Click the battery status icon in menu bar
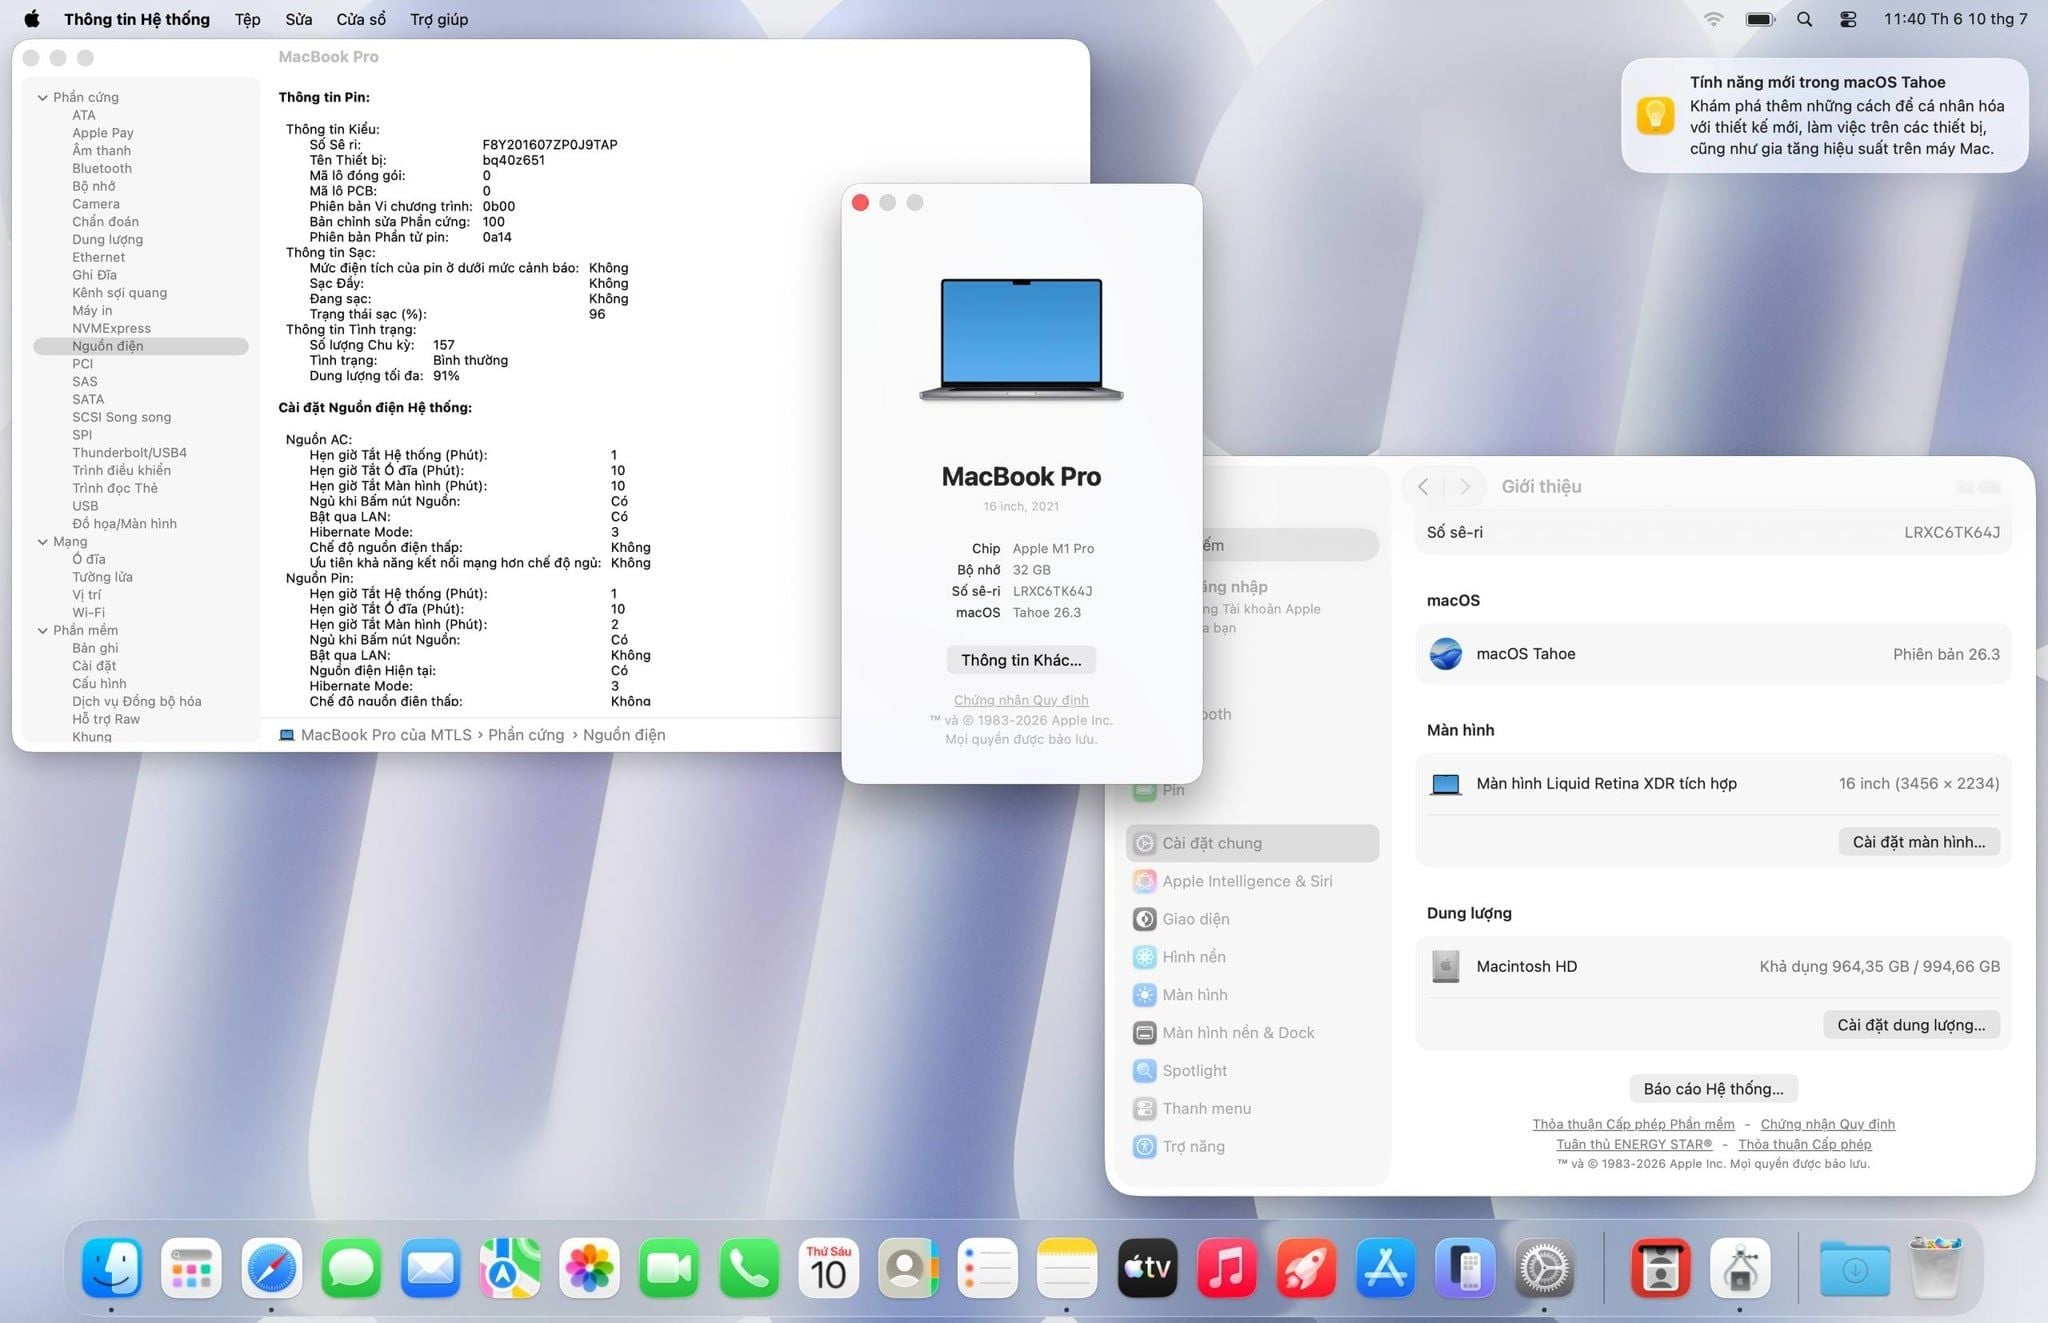This screenshot has width=2048, height=1323. click(1760, 19)
